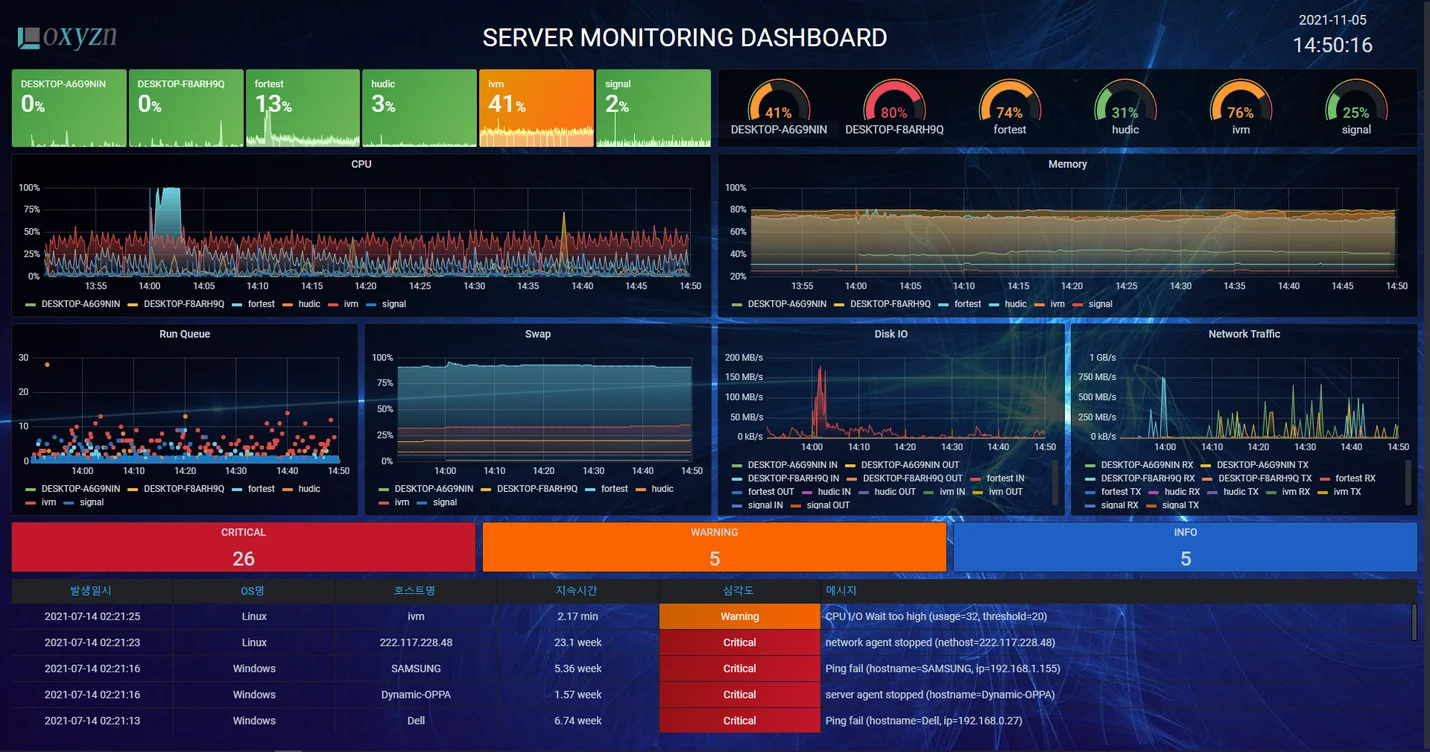This screenshot has height=752, width=1430.
Task: Click message 'server agent stopped (hostname=Dynamic-OPPA)'
Action: point(940,695)
